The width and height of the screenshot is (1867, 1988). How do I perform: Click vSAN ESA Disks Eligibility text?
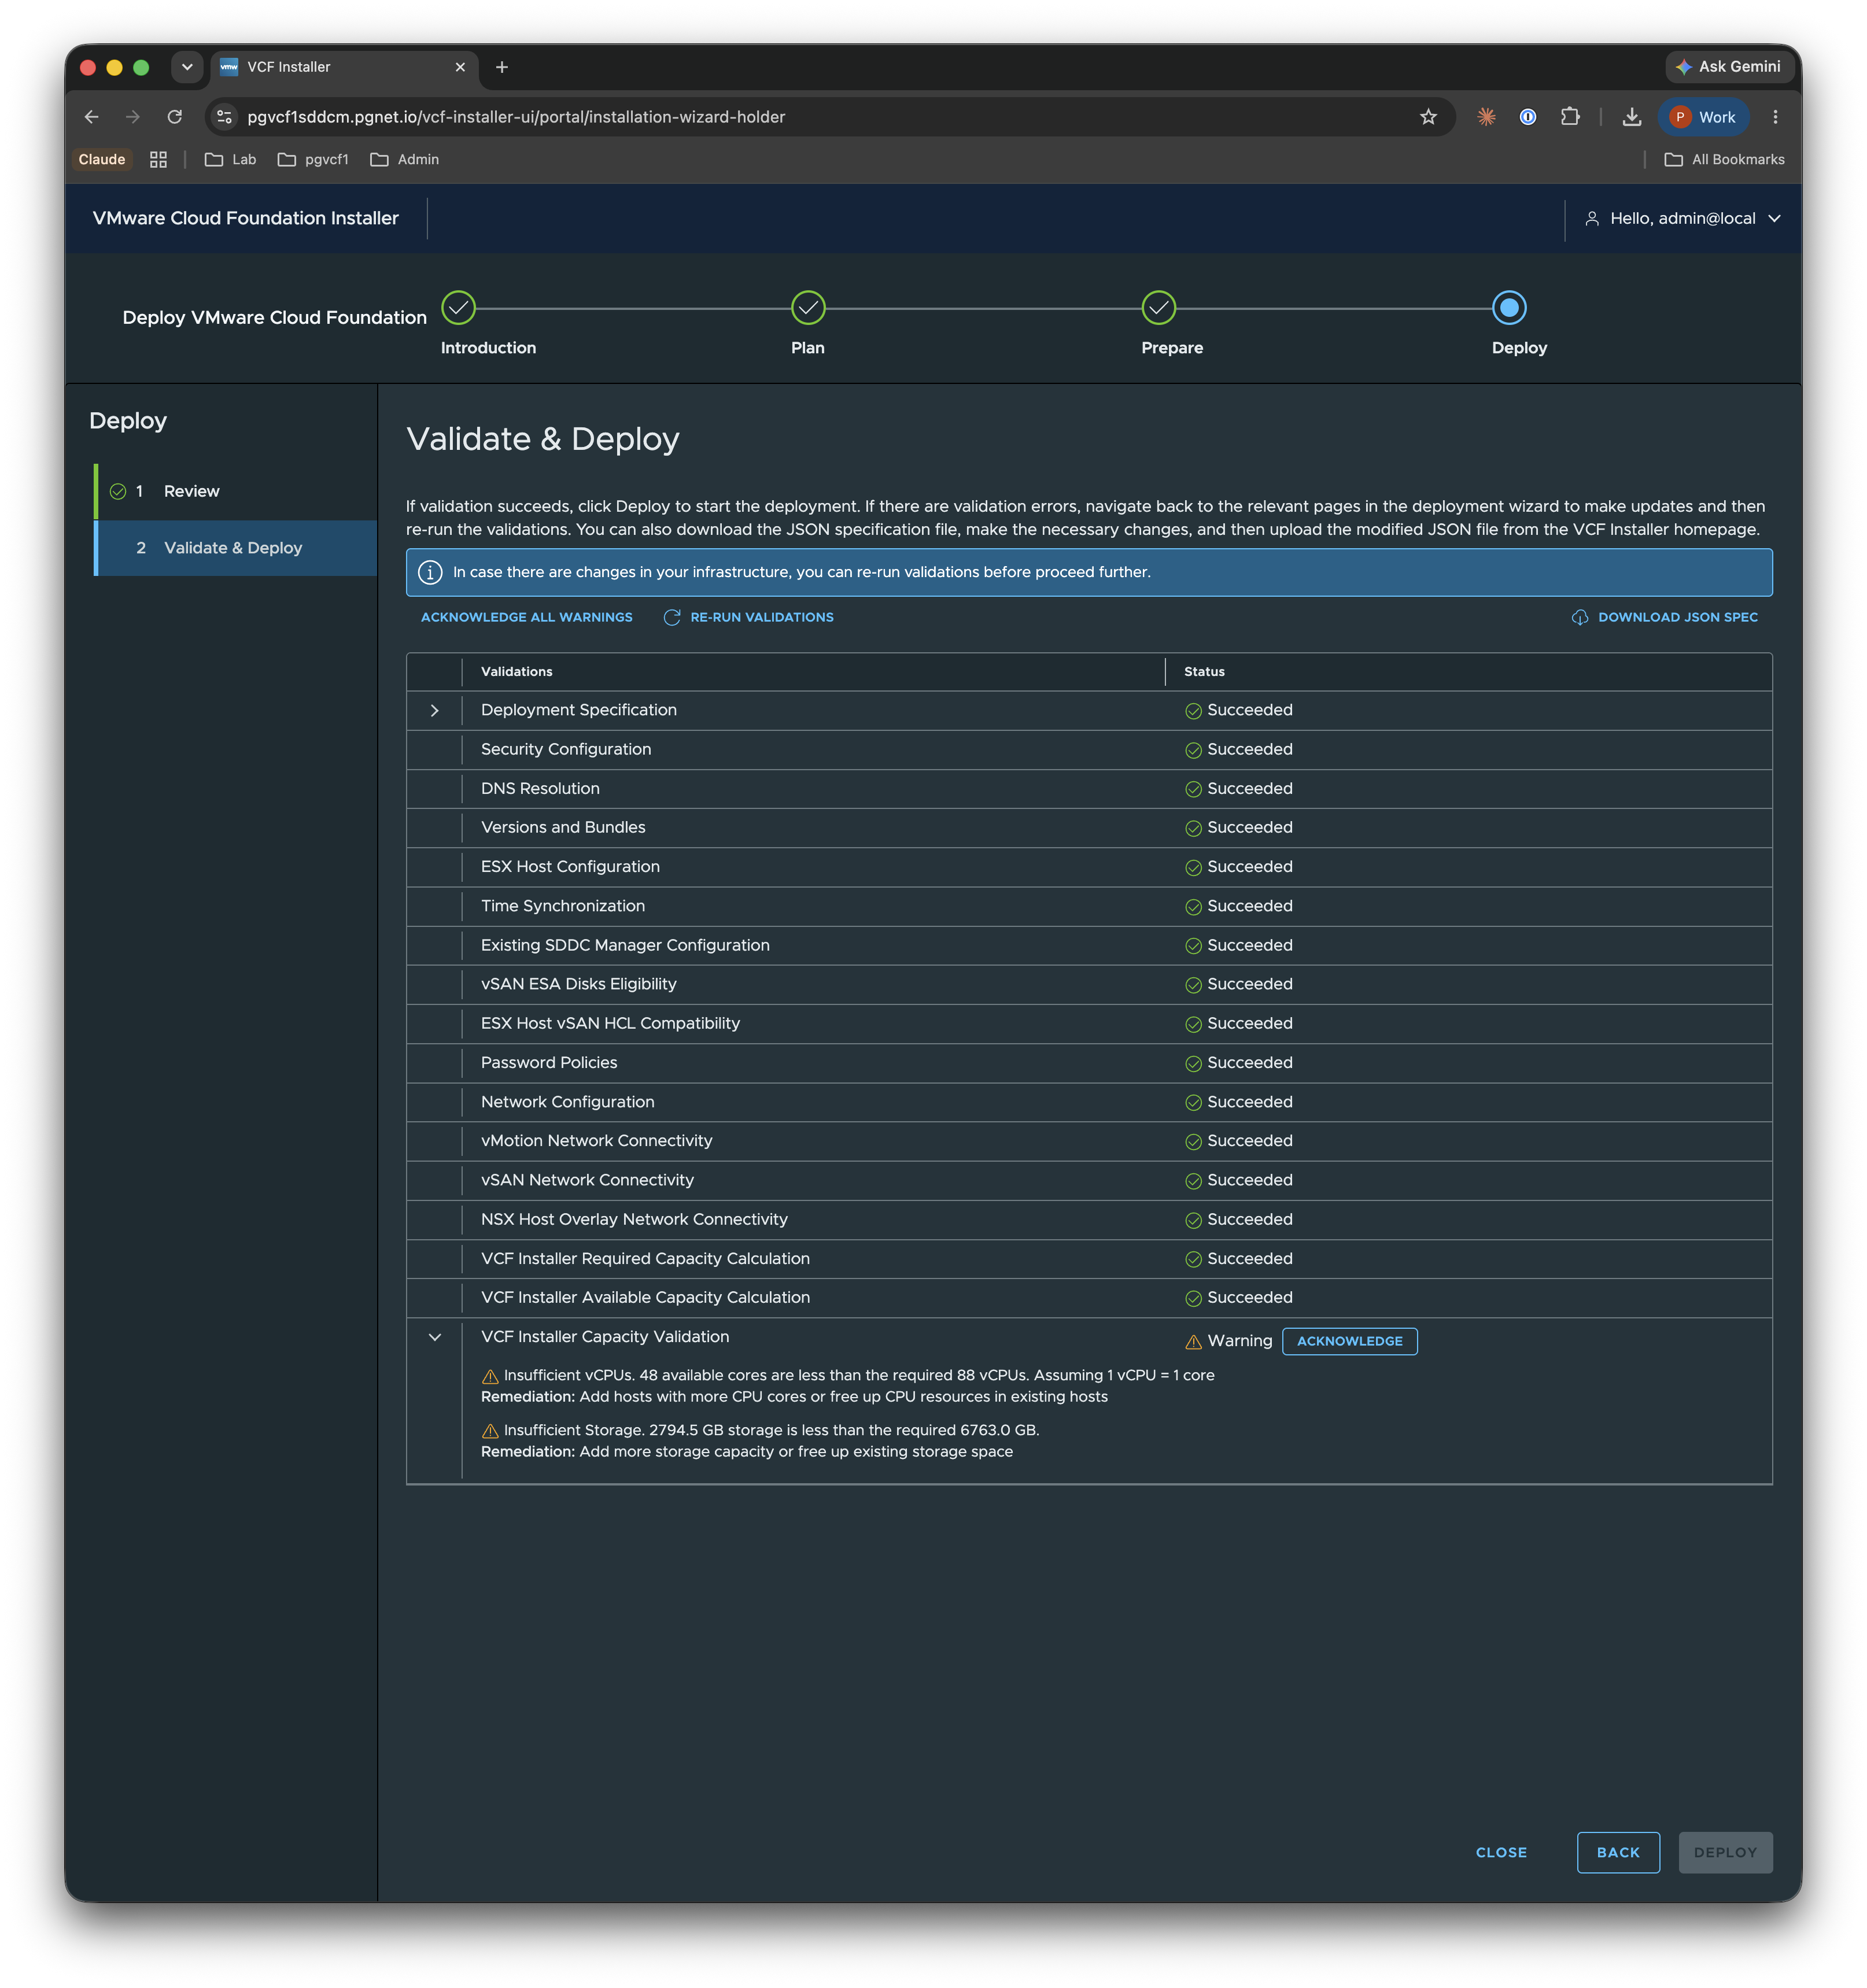(579, 984)
